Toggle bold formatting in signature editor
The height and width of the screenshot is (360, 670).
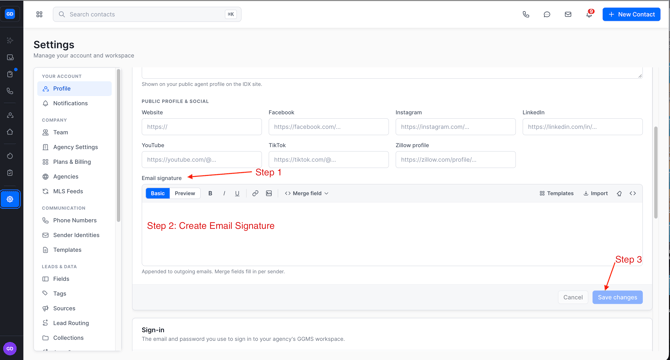(x=210, y=193)
